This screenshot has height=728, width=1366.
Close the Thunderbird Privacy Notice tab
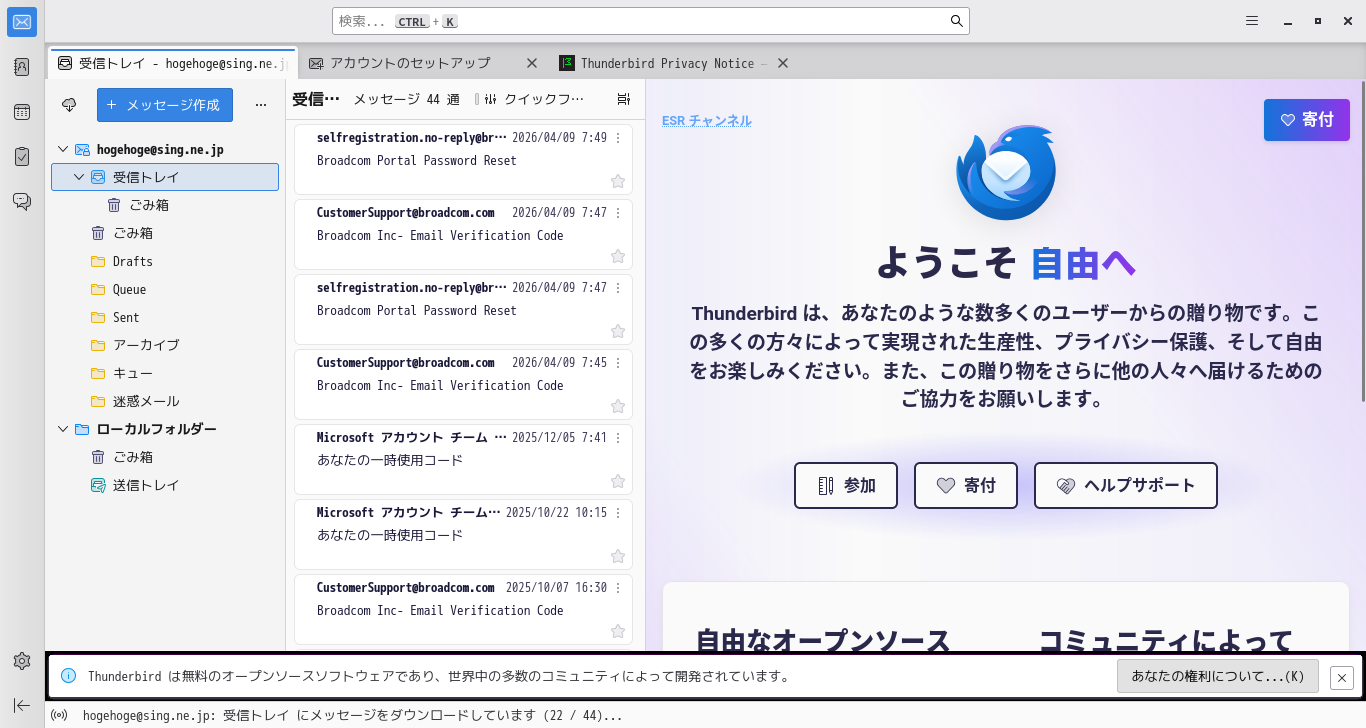pos(783,63)
